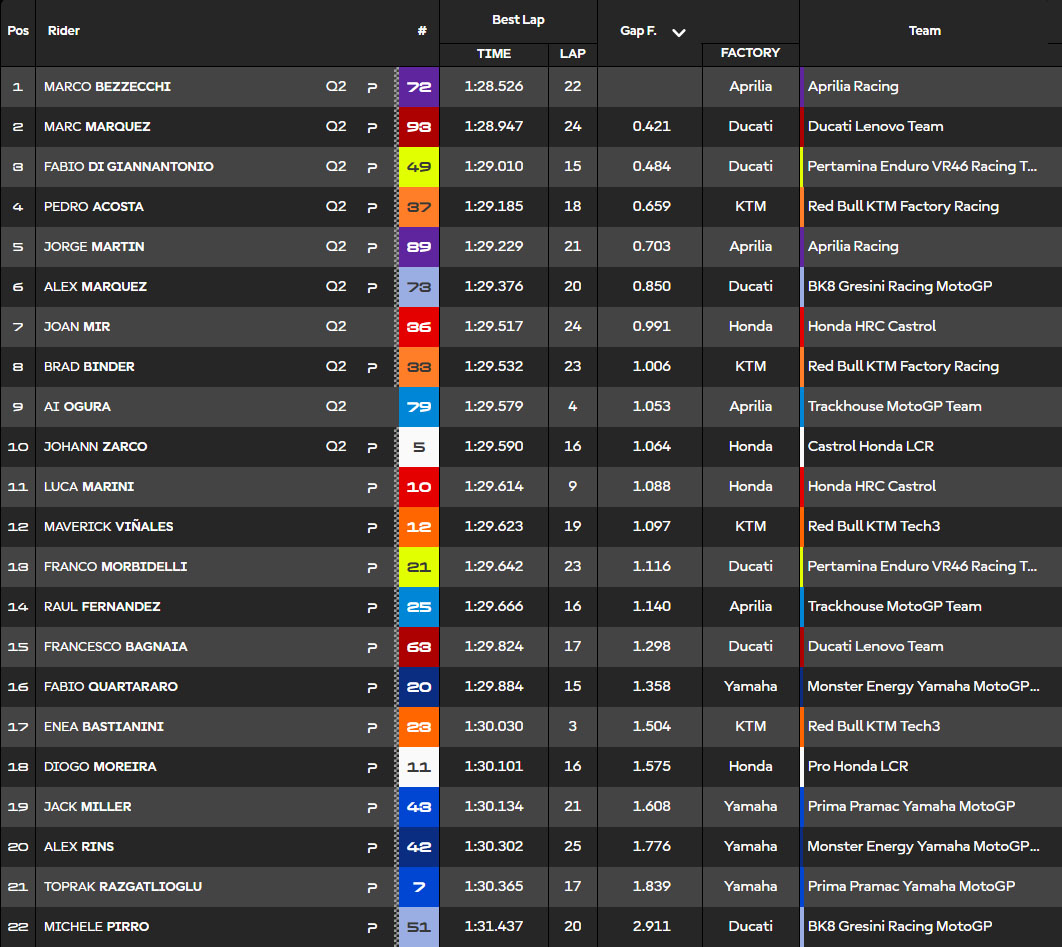Click the pit icon next to Francesco Bagnaia
This screenshot has height=947, width=1062.
372,647
